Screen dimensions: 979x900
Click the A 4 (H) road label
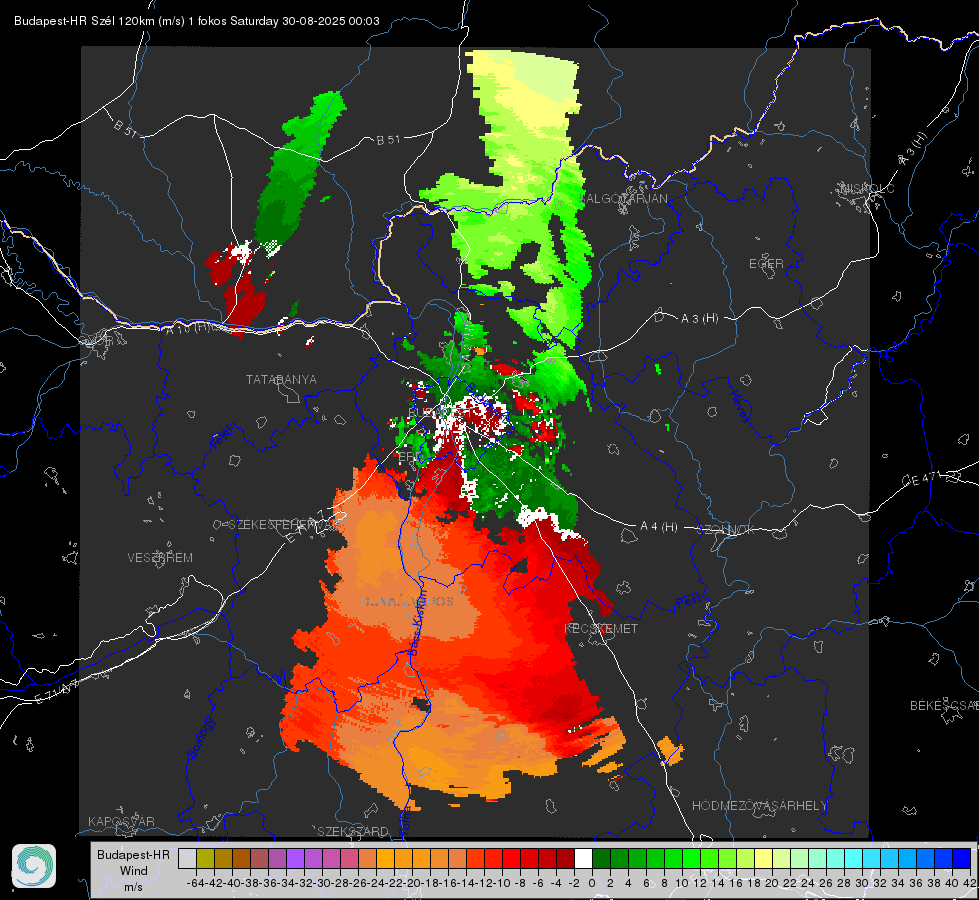659,527
